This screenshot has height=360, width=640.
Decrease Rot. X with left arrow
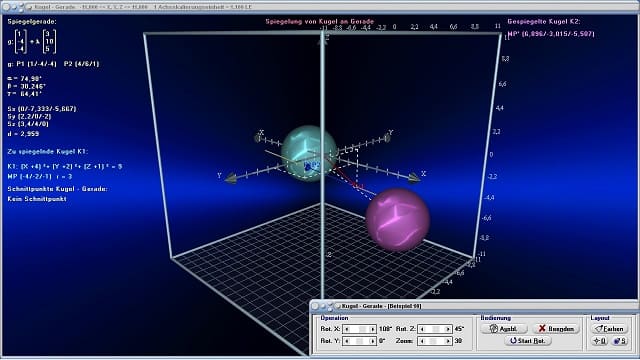(x=347, y=329)
